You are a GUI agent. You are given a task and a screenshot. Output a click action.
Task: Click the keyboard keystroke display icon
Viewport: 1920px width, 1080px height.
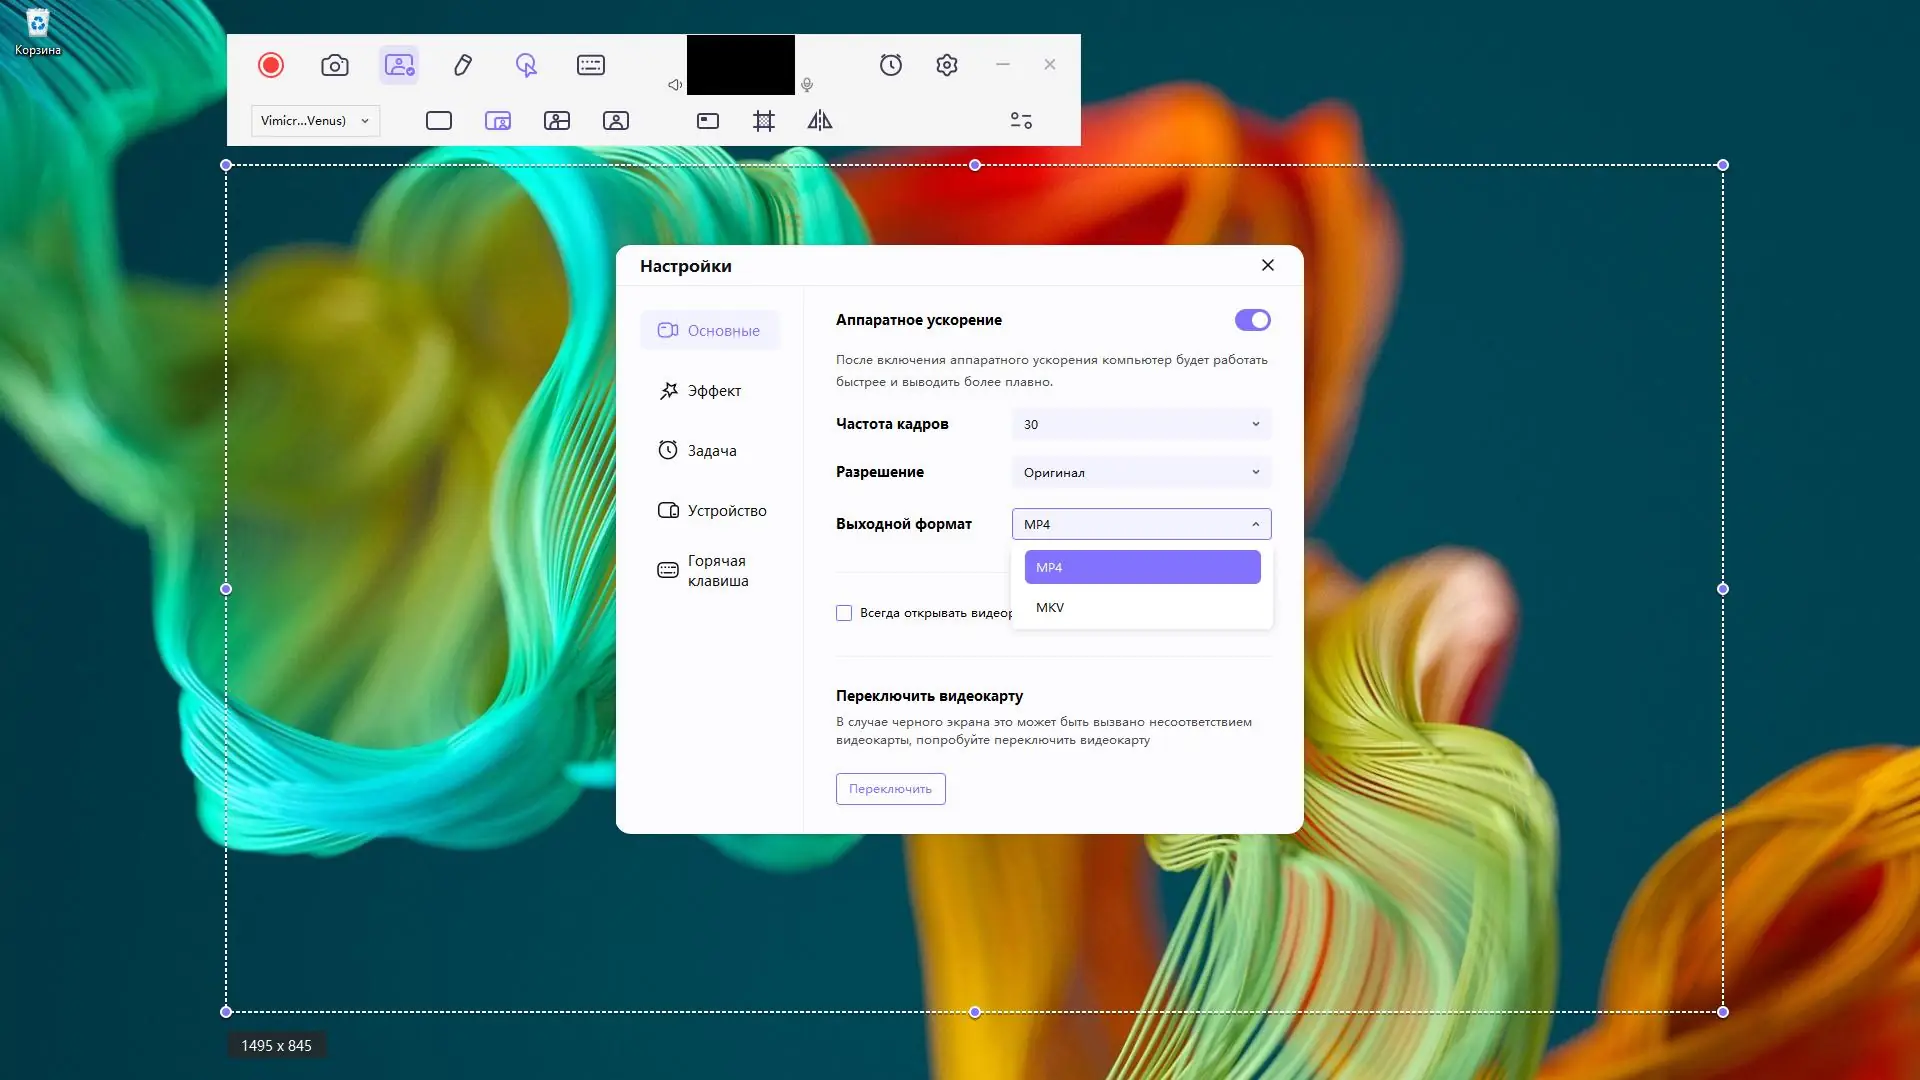pyautogui.click(x=591, y=65)
